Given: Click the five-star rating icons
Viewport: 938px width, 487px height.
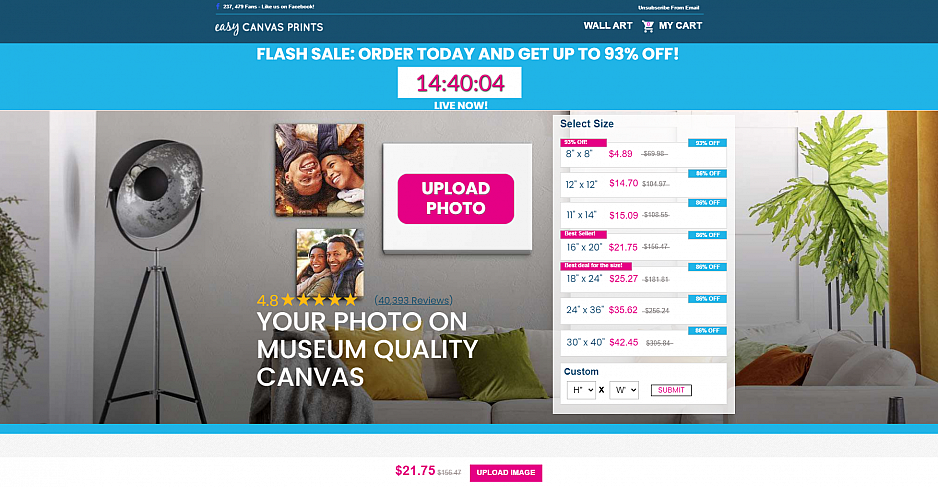Looking at the screenshot, I should [319, 300].
